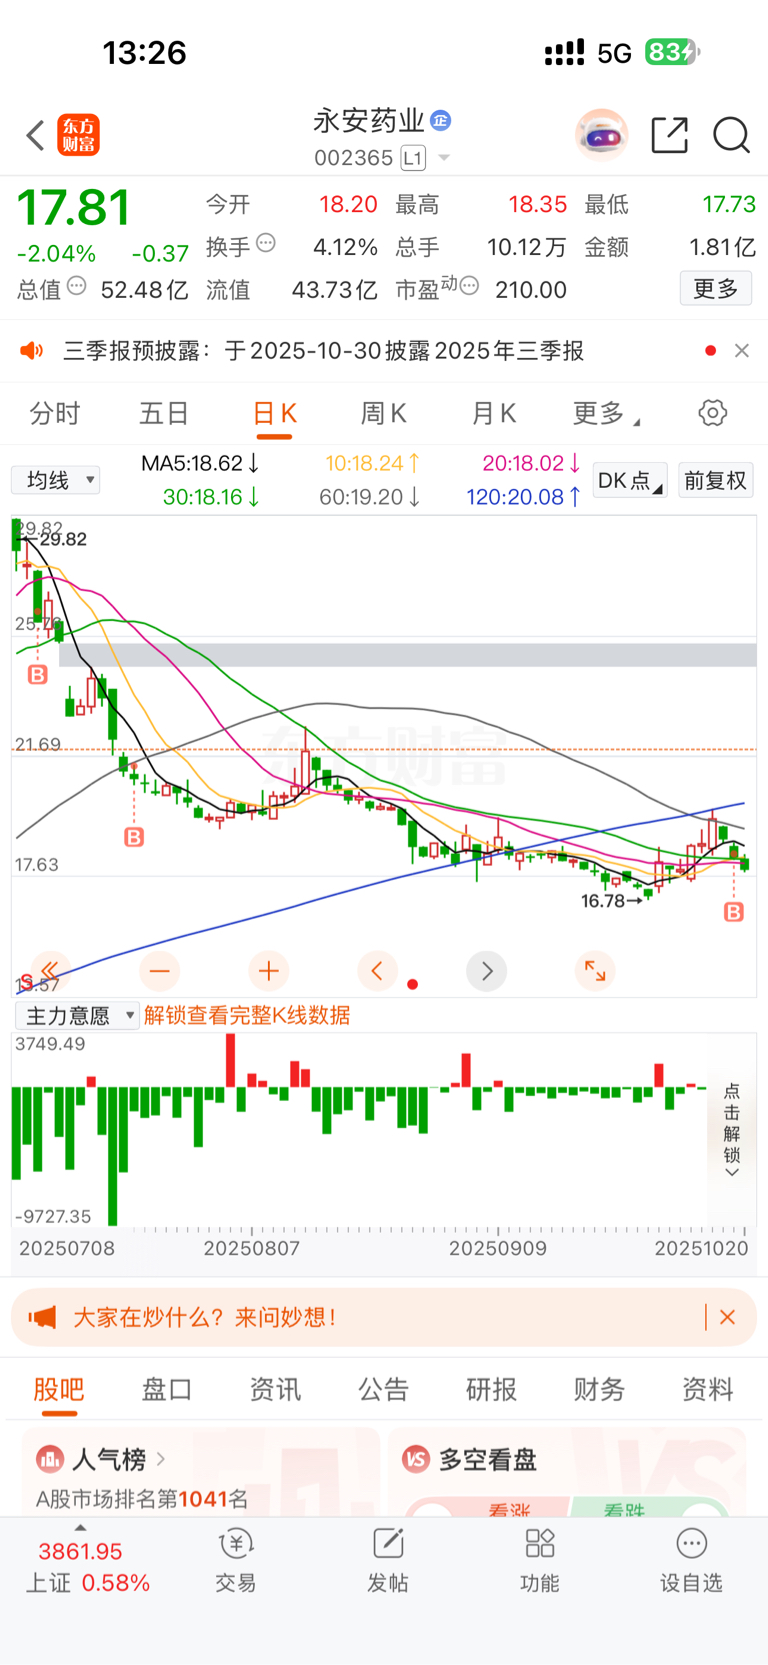Open the DK点 dropdown

pyautogui.click(x=630, y=480)
